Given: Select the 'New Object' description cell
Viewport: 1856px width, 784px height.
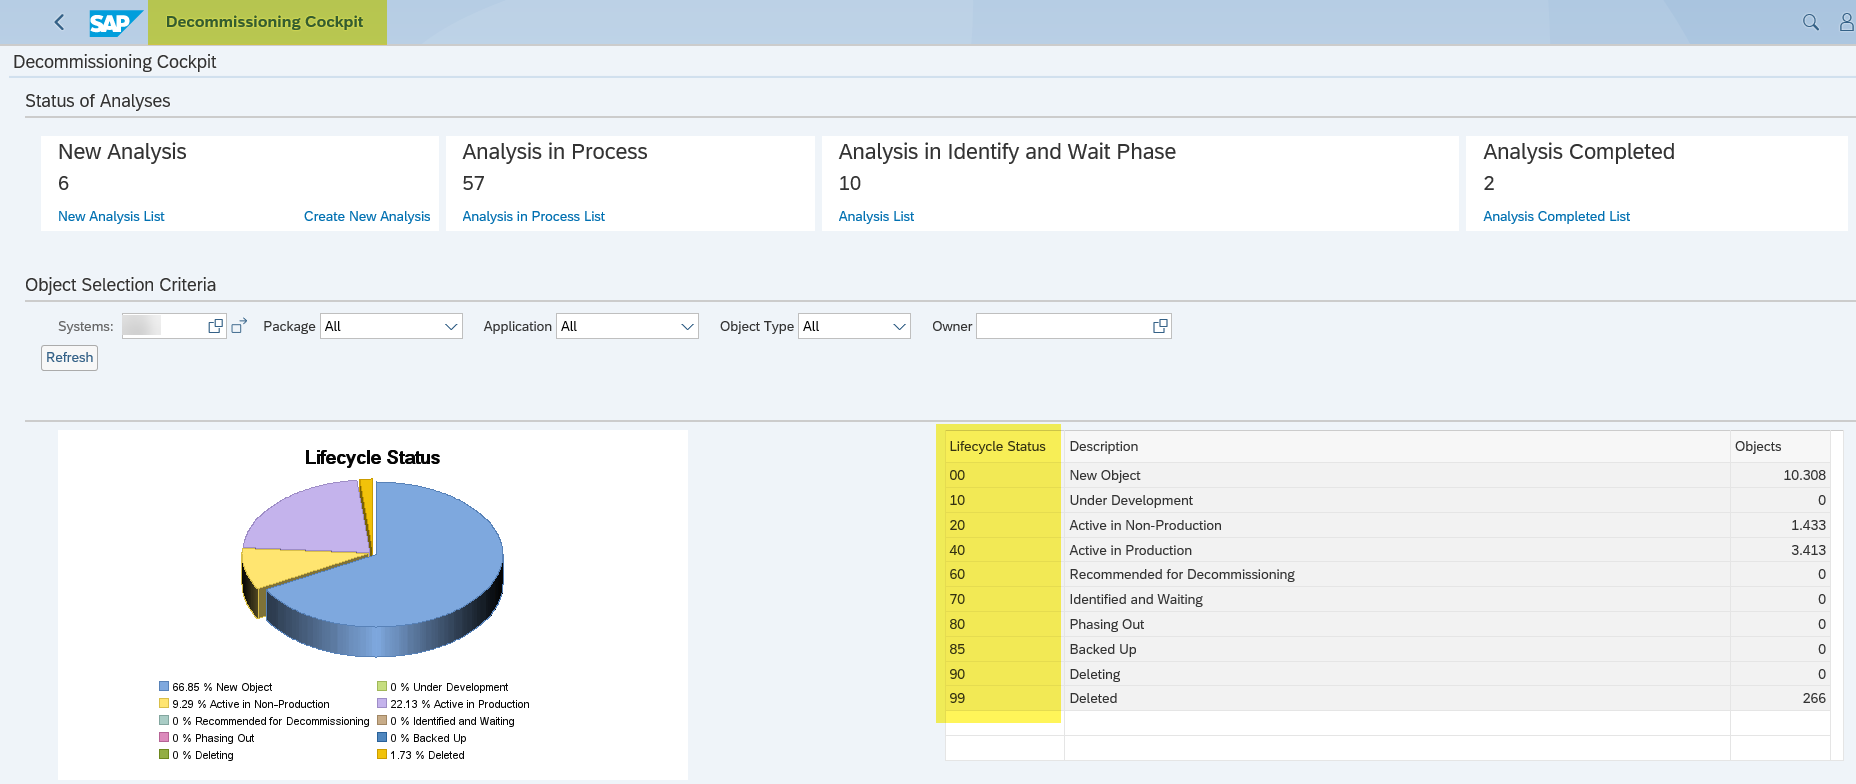Looking at the screenshot, I should (x=1397, y=475).
